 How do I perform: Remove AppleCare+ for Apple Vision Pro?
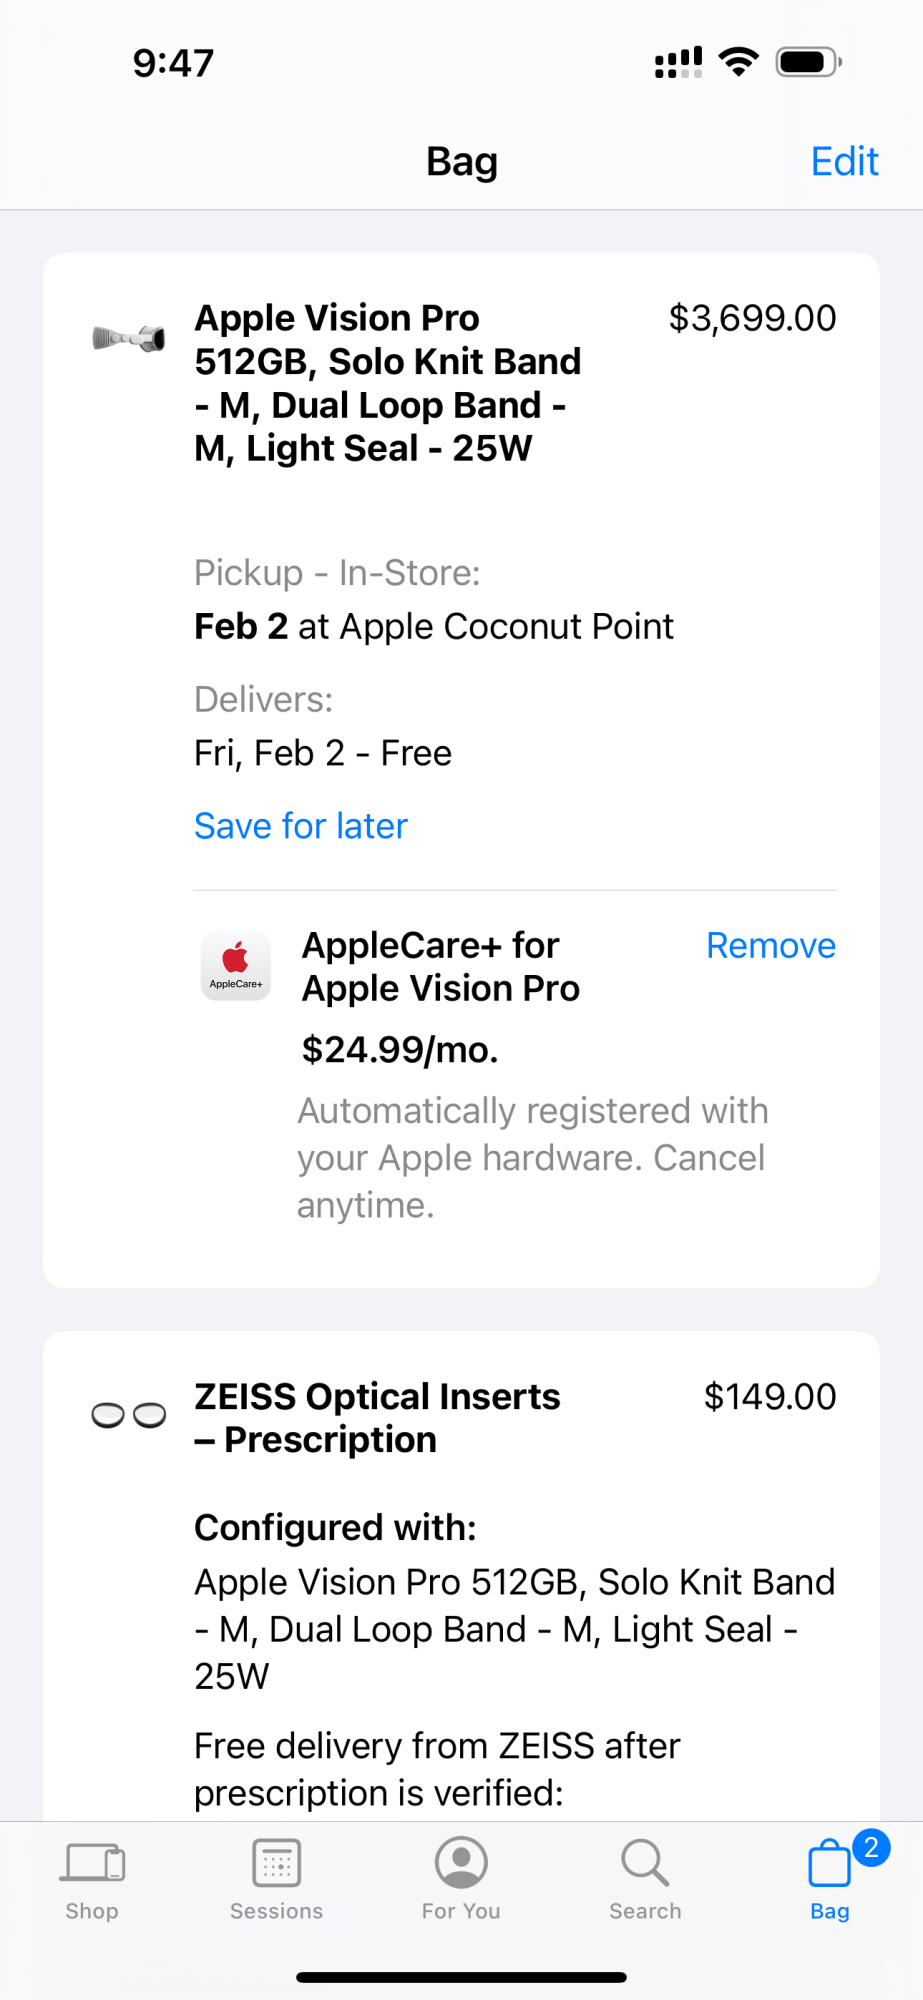(x=770, y=946)
